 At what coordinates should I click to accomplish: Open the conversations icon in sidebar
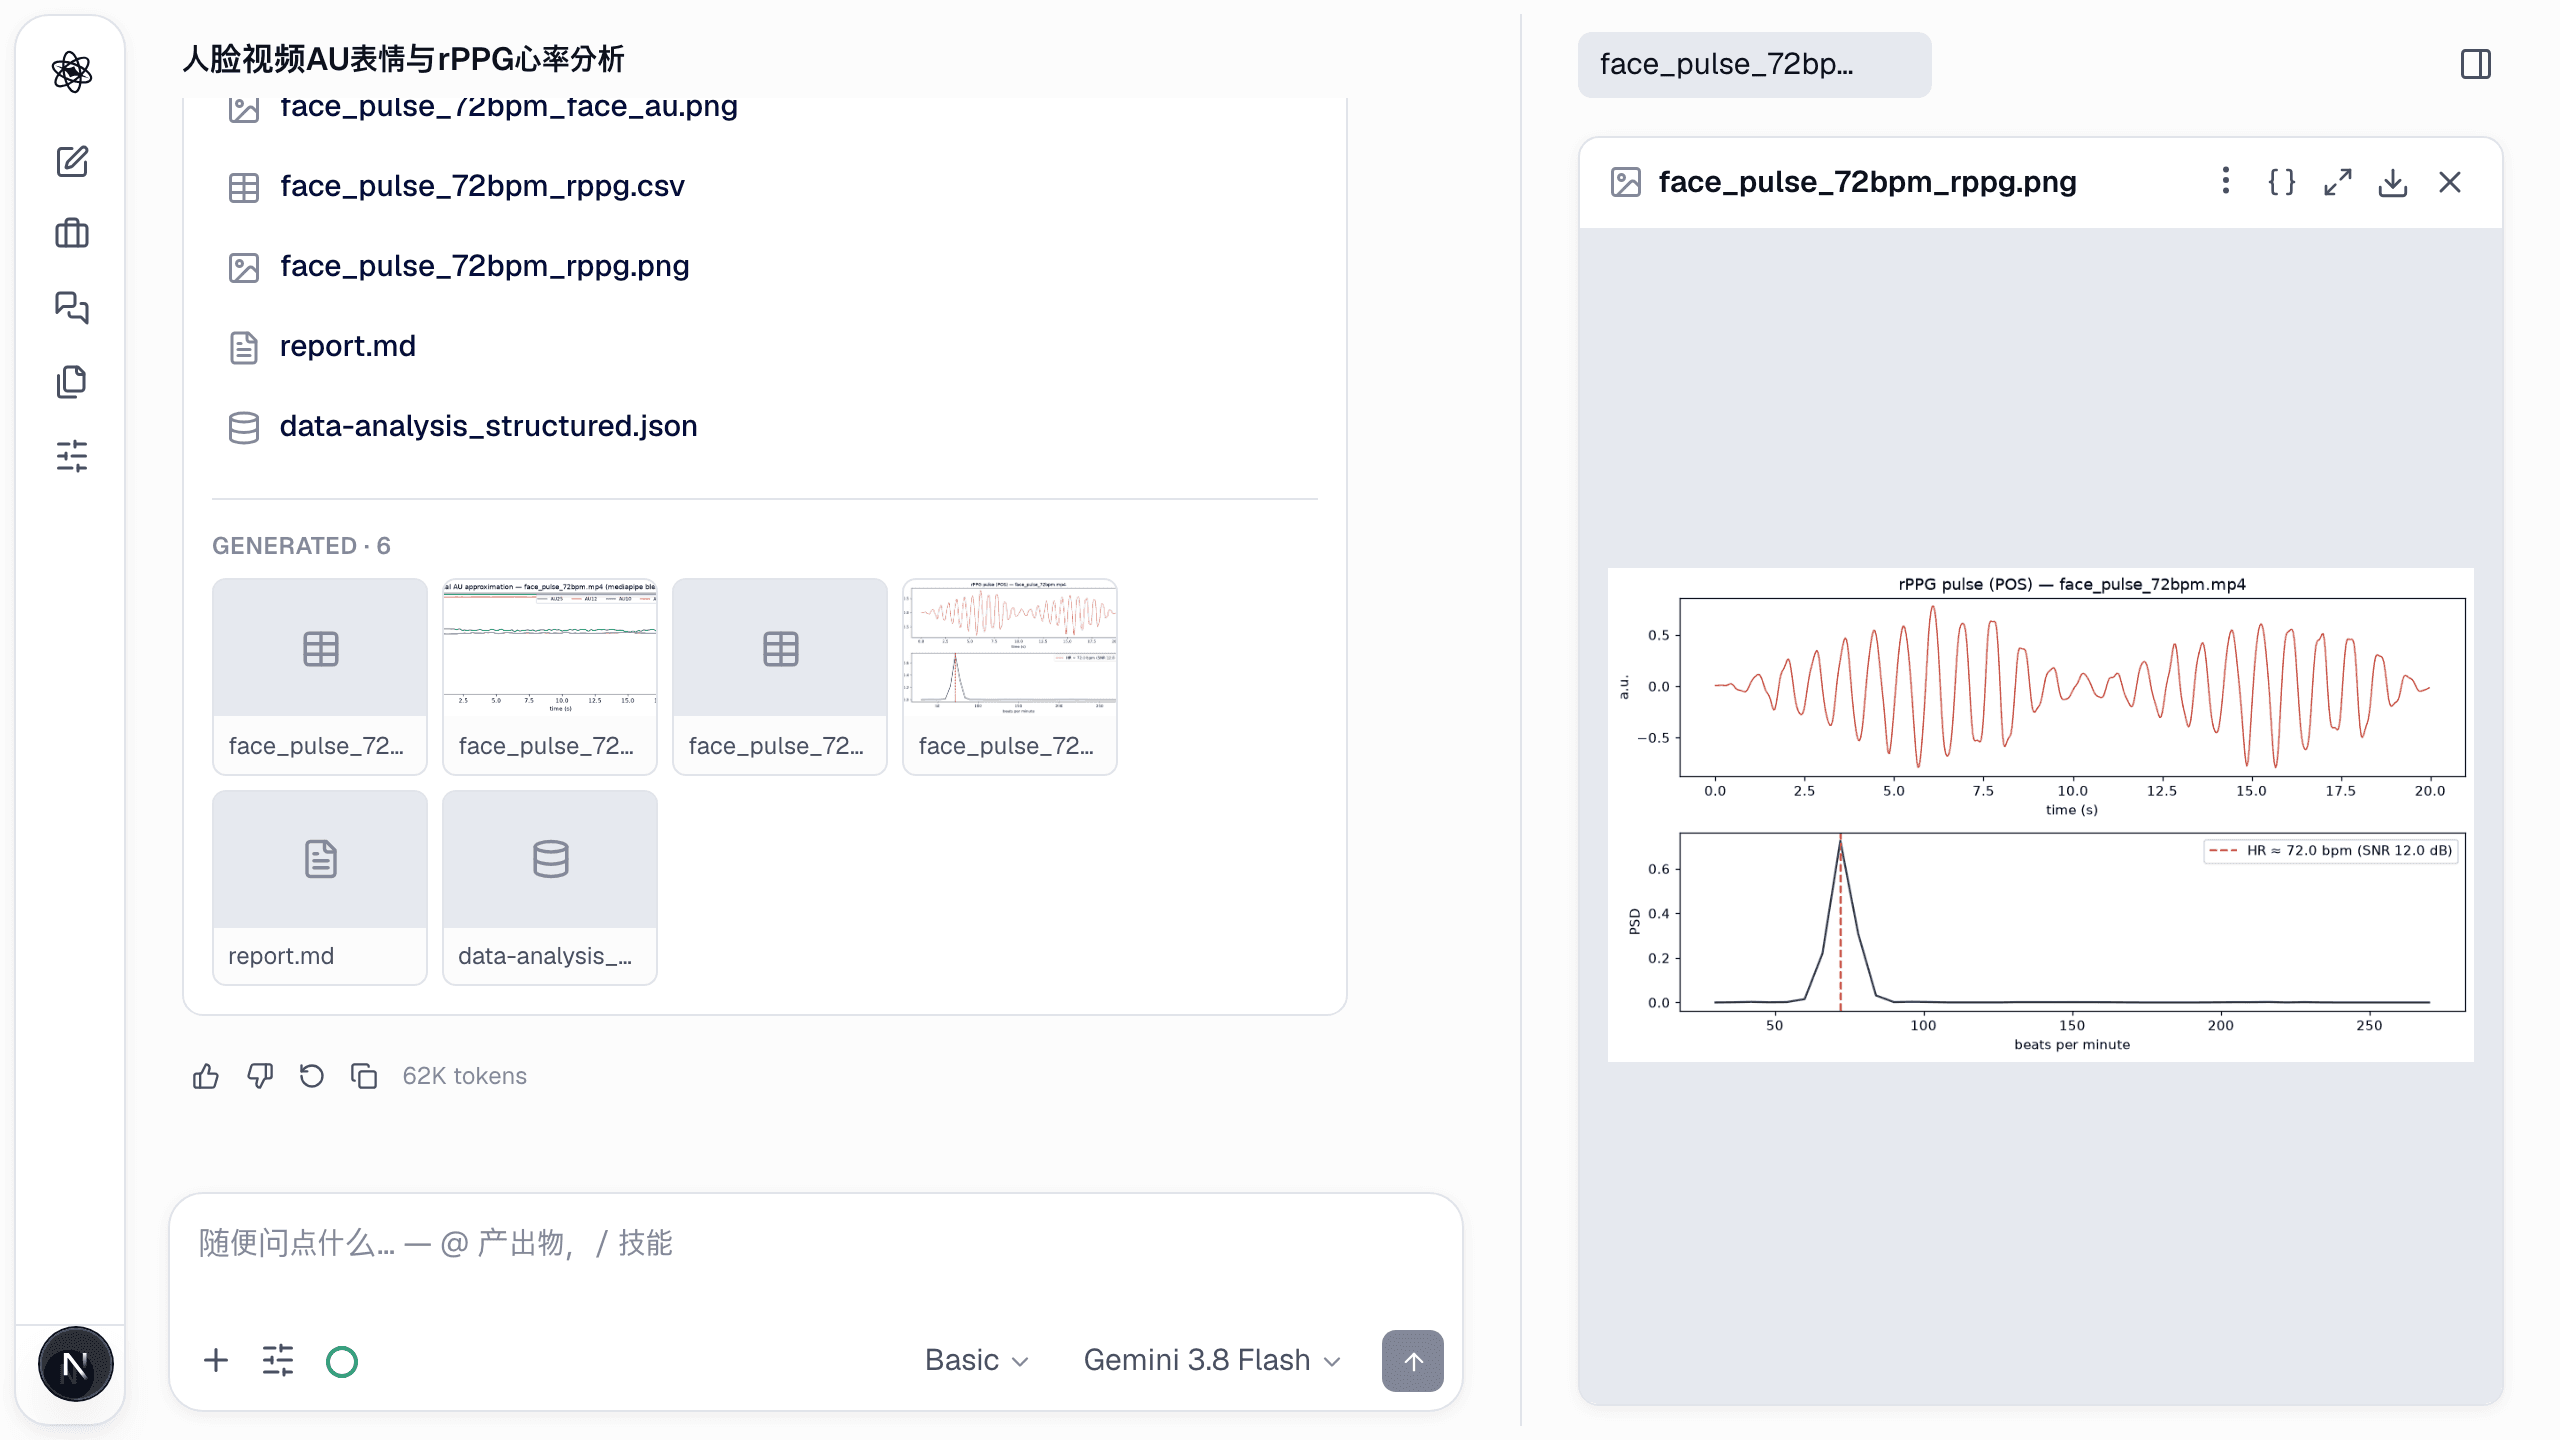72,307
